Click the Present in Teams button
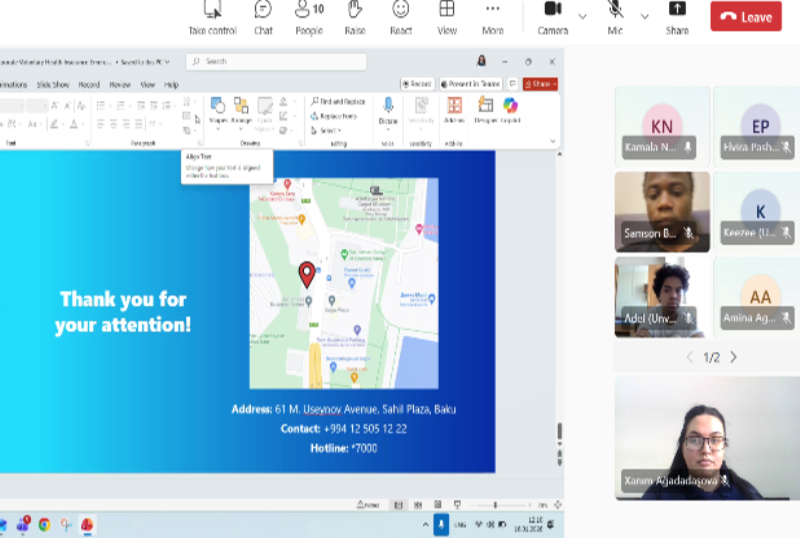This screenshot has height=538, width=800. coord(470,84)
